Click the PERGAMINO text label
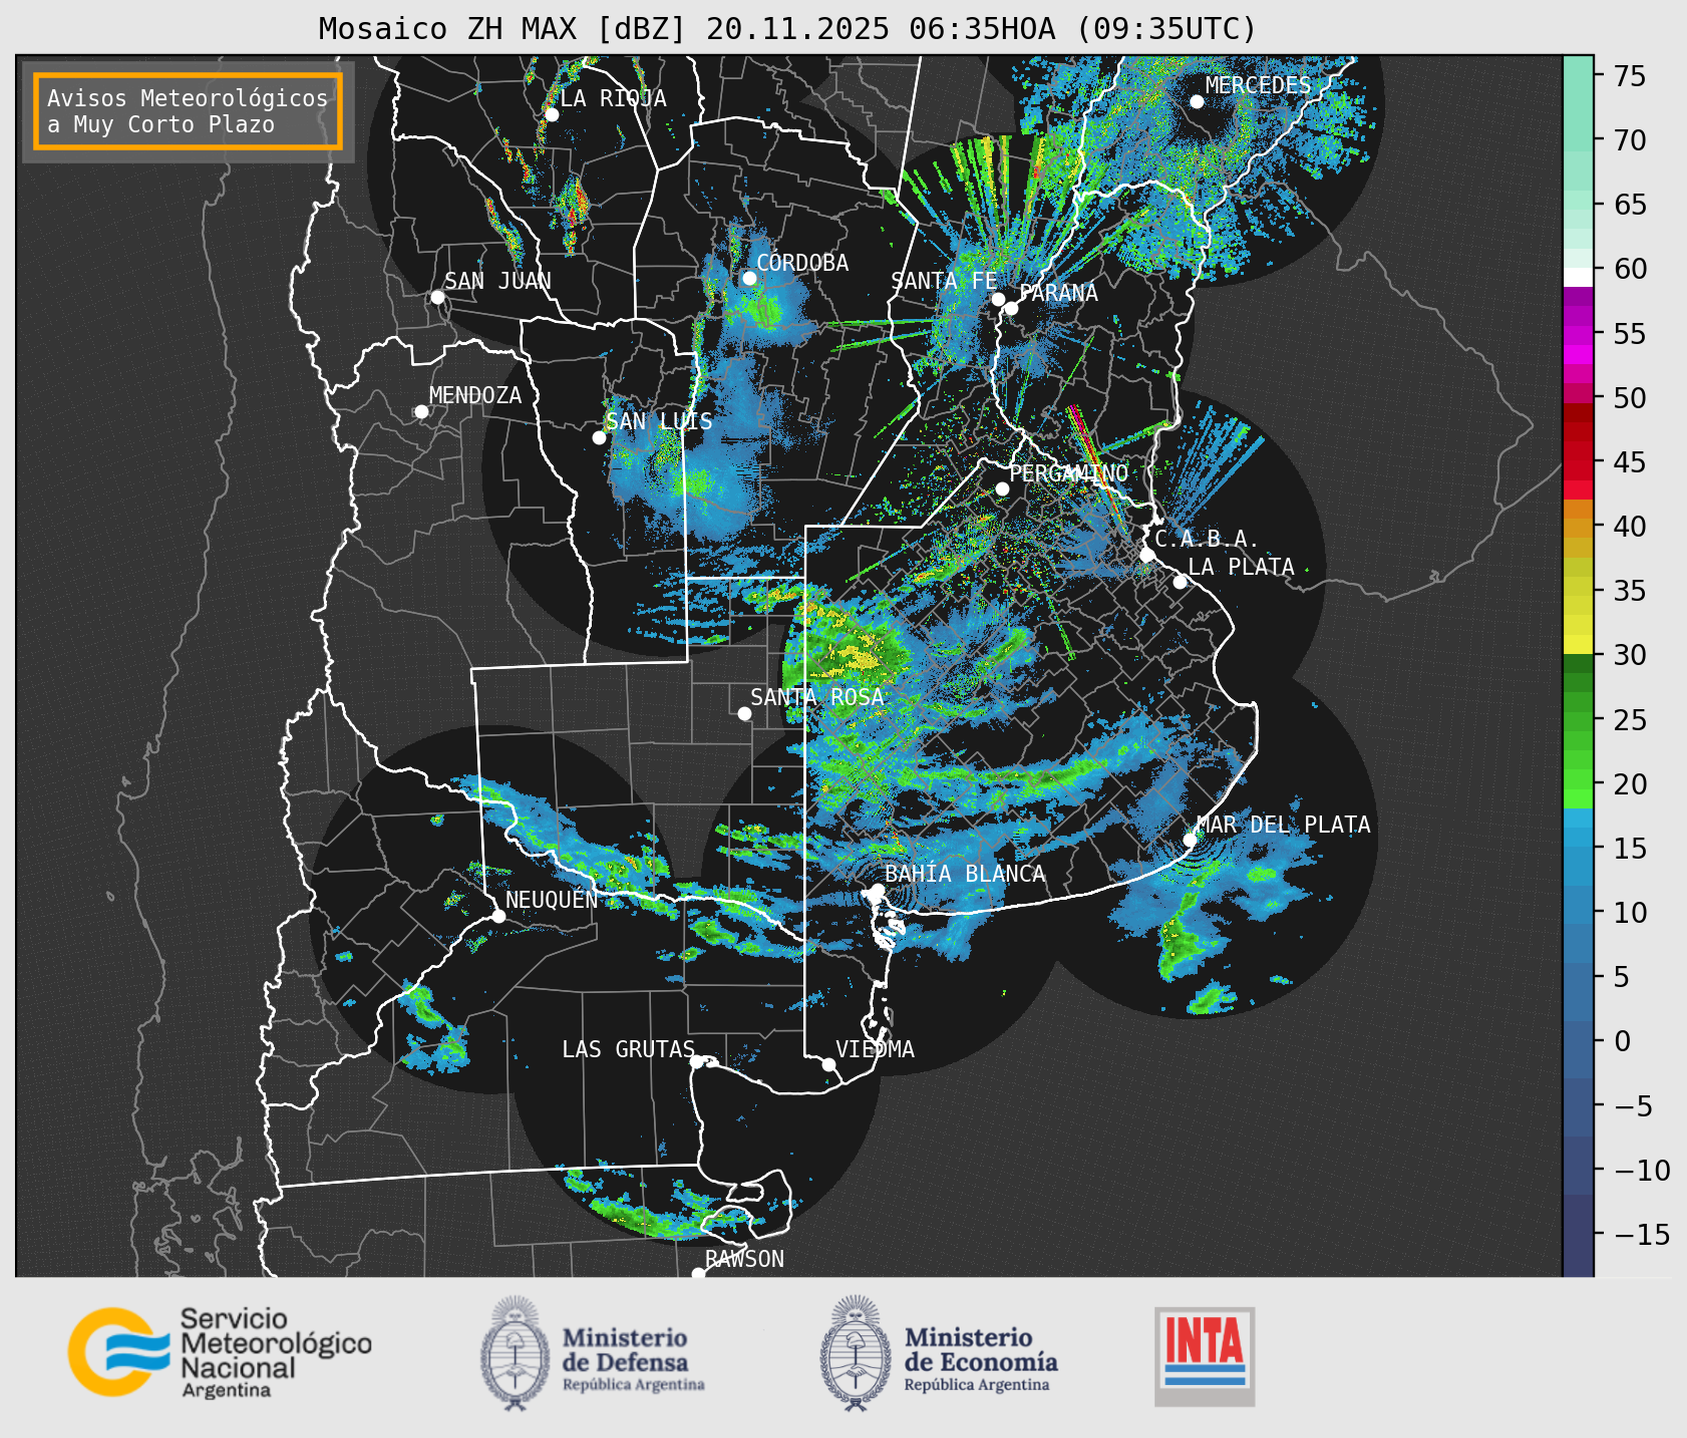The image size is (1687, 1438). 1068,473
